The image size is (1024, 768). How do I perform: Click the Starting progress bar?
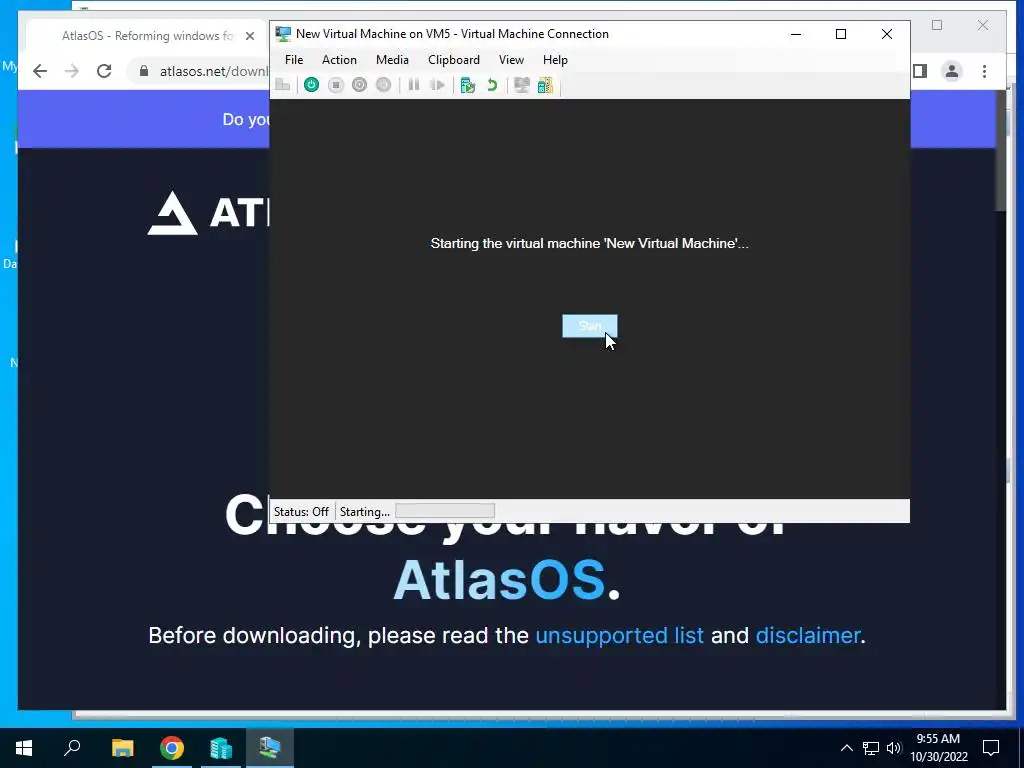(445, 511)
